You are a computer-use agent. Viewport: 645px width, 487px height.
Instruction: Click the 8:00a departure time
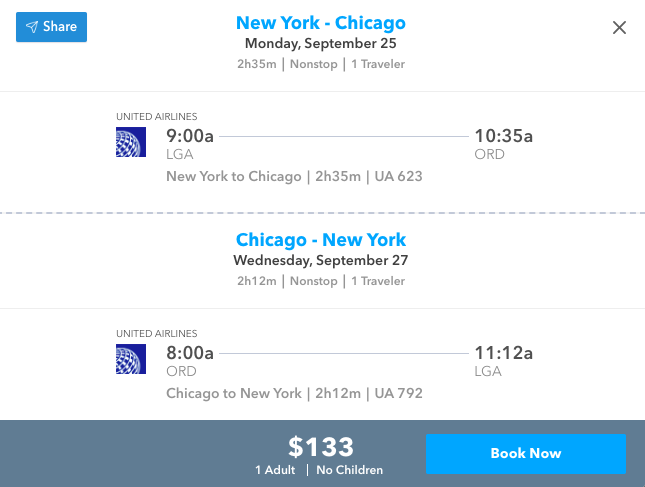[190, 352]
